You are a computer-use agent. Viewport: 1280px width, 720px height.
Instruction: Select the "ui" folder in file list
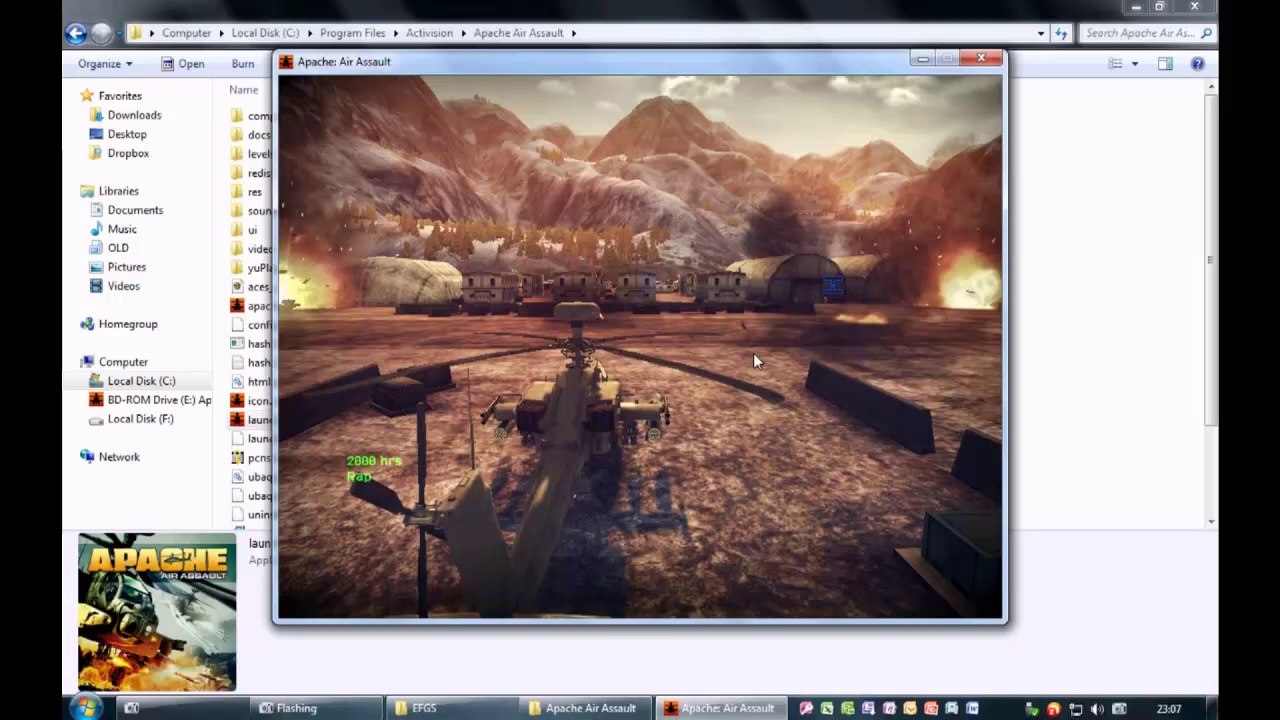coord(252,230)
